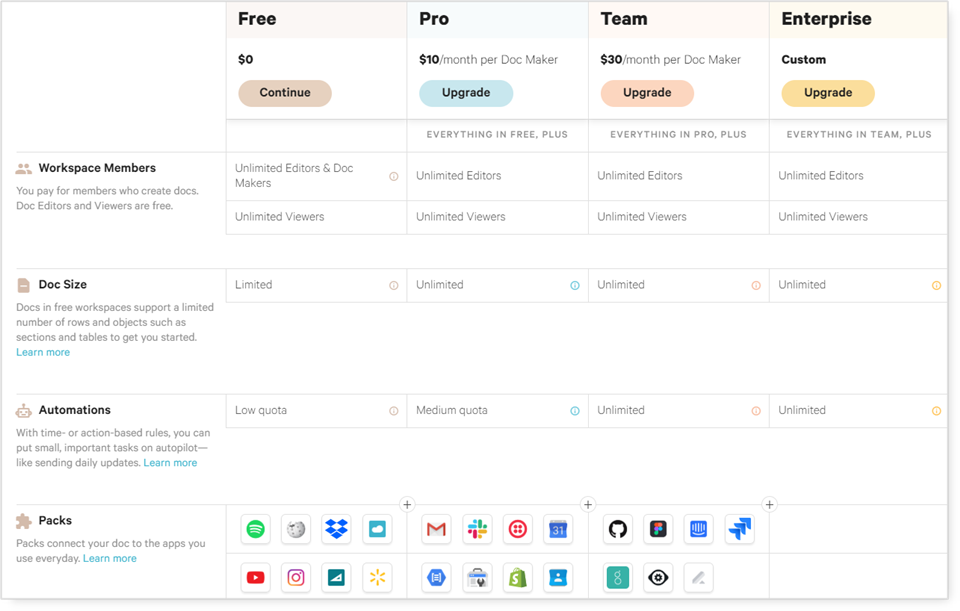Select the Figma pack icon
This screenshot has width=960, height=611.
pos(657,529)
